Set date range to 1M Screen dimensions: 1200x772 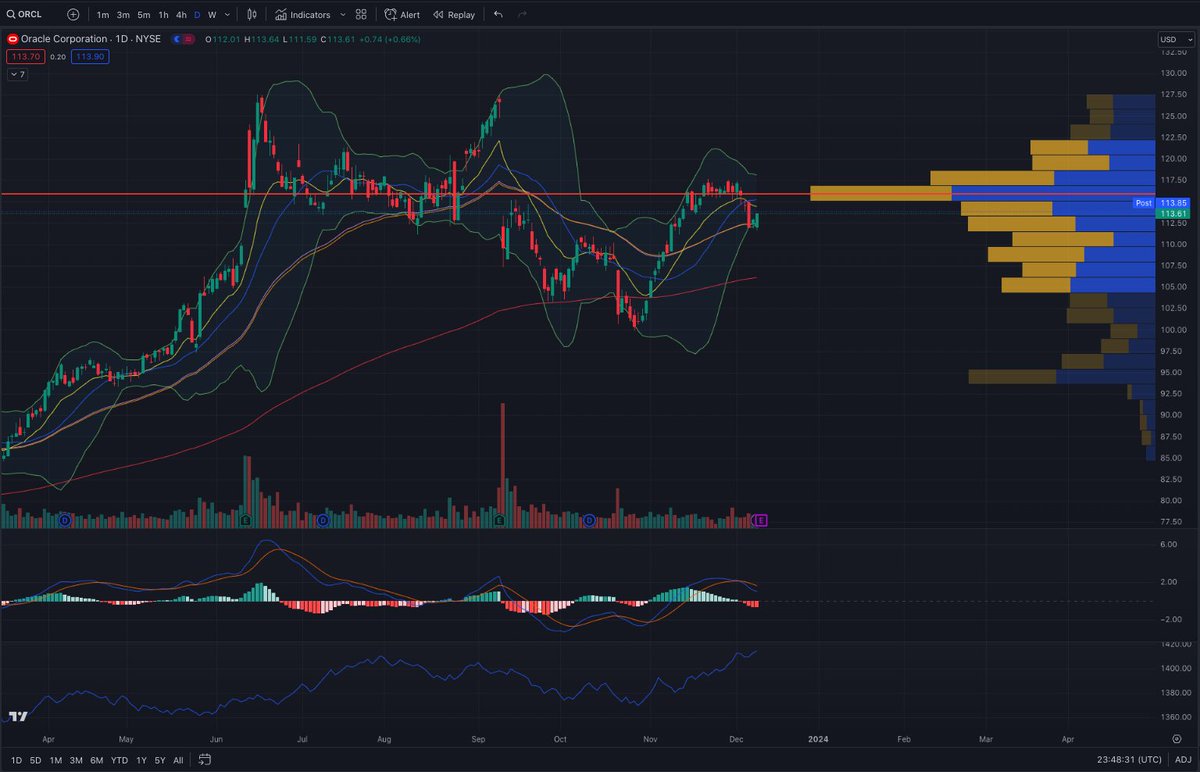[55, 760]
